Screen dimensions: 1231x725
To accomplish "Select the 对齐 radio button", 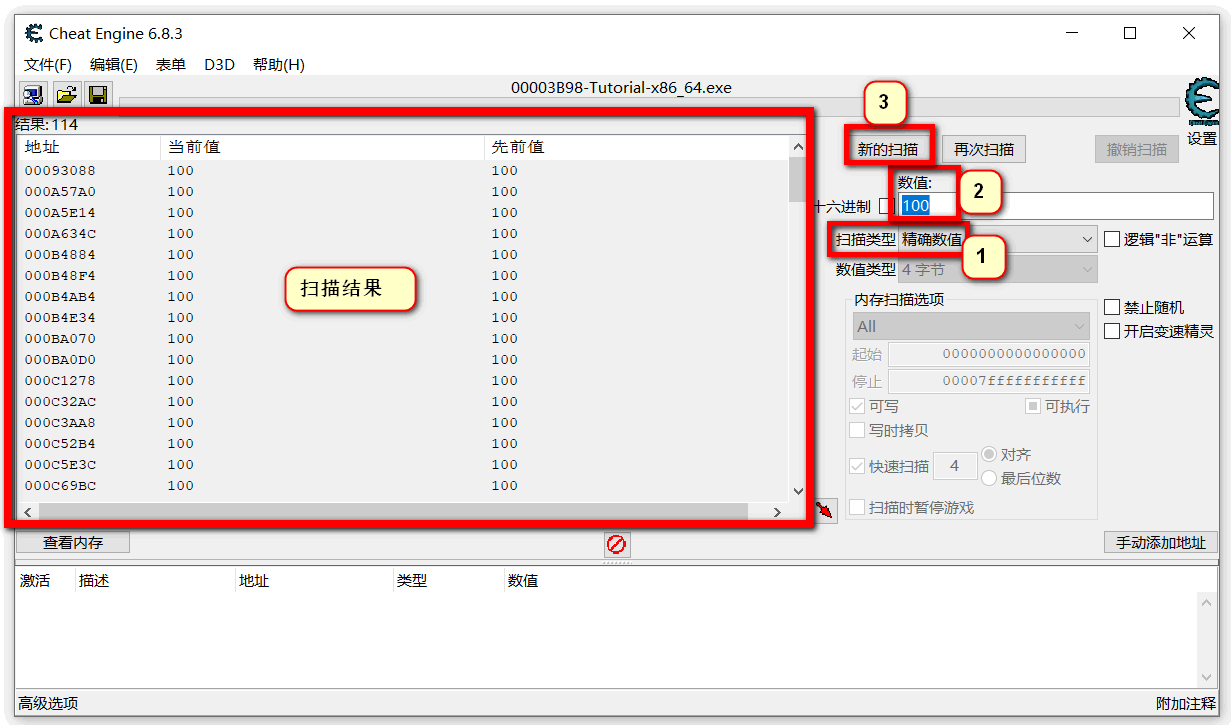I will click(988, 454).
